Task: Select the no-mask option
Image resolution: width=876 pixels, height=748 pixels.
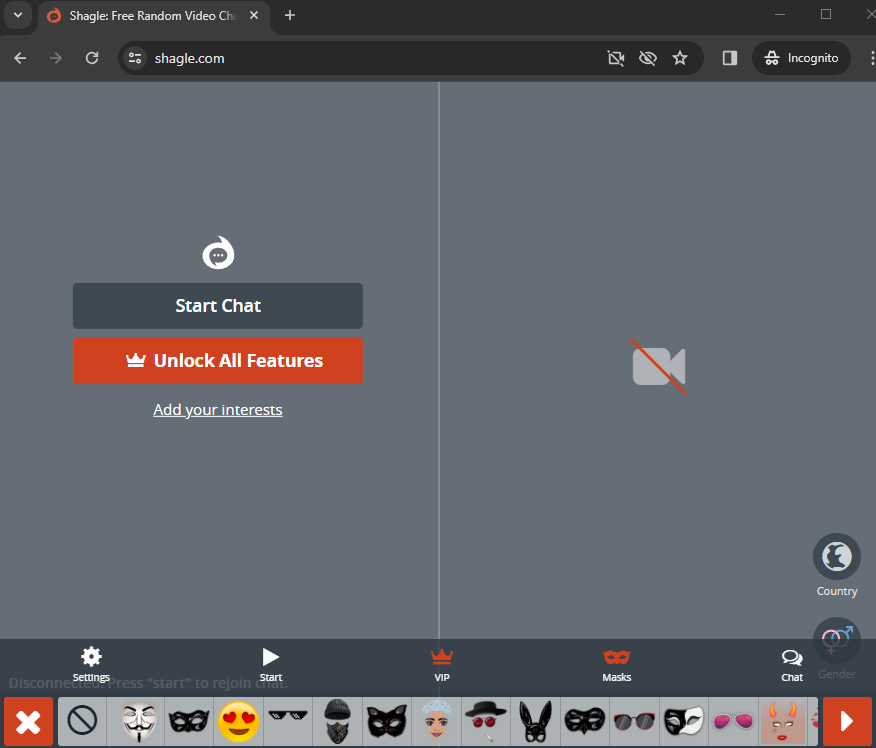Action: coord(82,721)
